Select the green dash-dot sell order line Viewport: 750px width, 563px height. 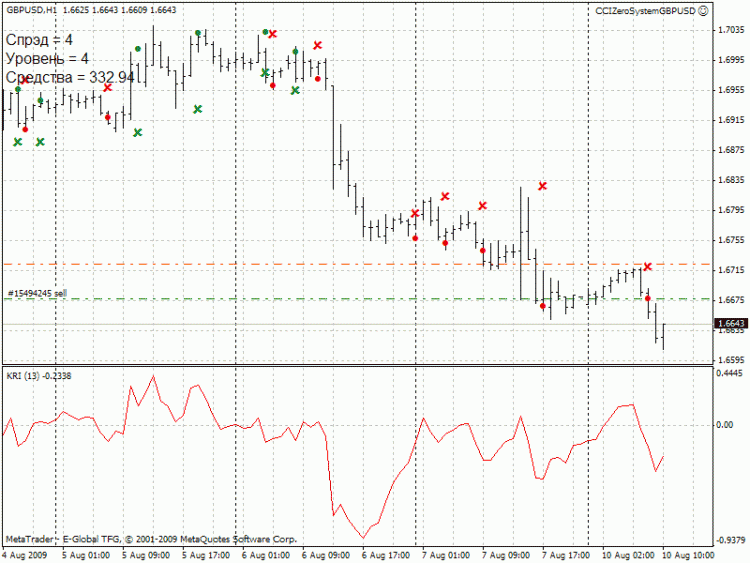click(x=300, y=299)
